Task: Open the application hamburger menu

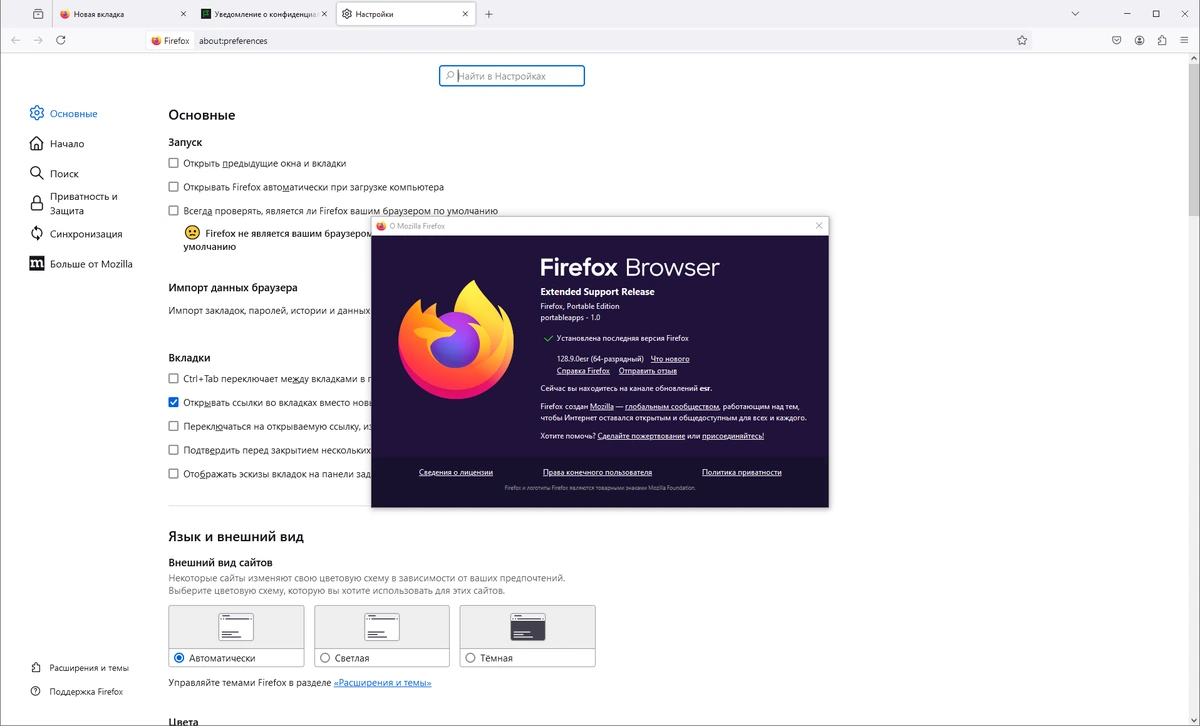Action: (1185, 40)
